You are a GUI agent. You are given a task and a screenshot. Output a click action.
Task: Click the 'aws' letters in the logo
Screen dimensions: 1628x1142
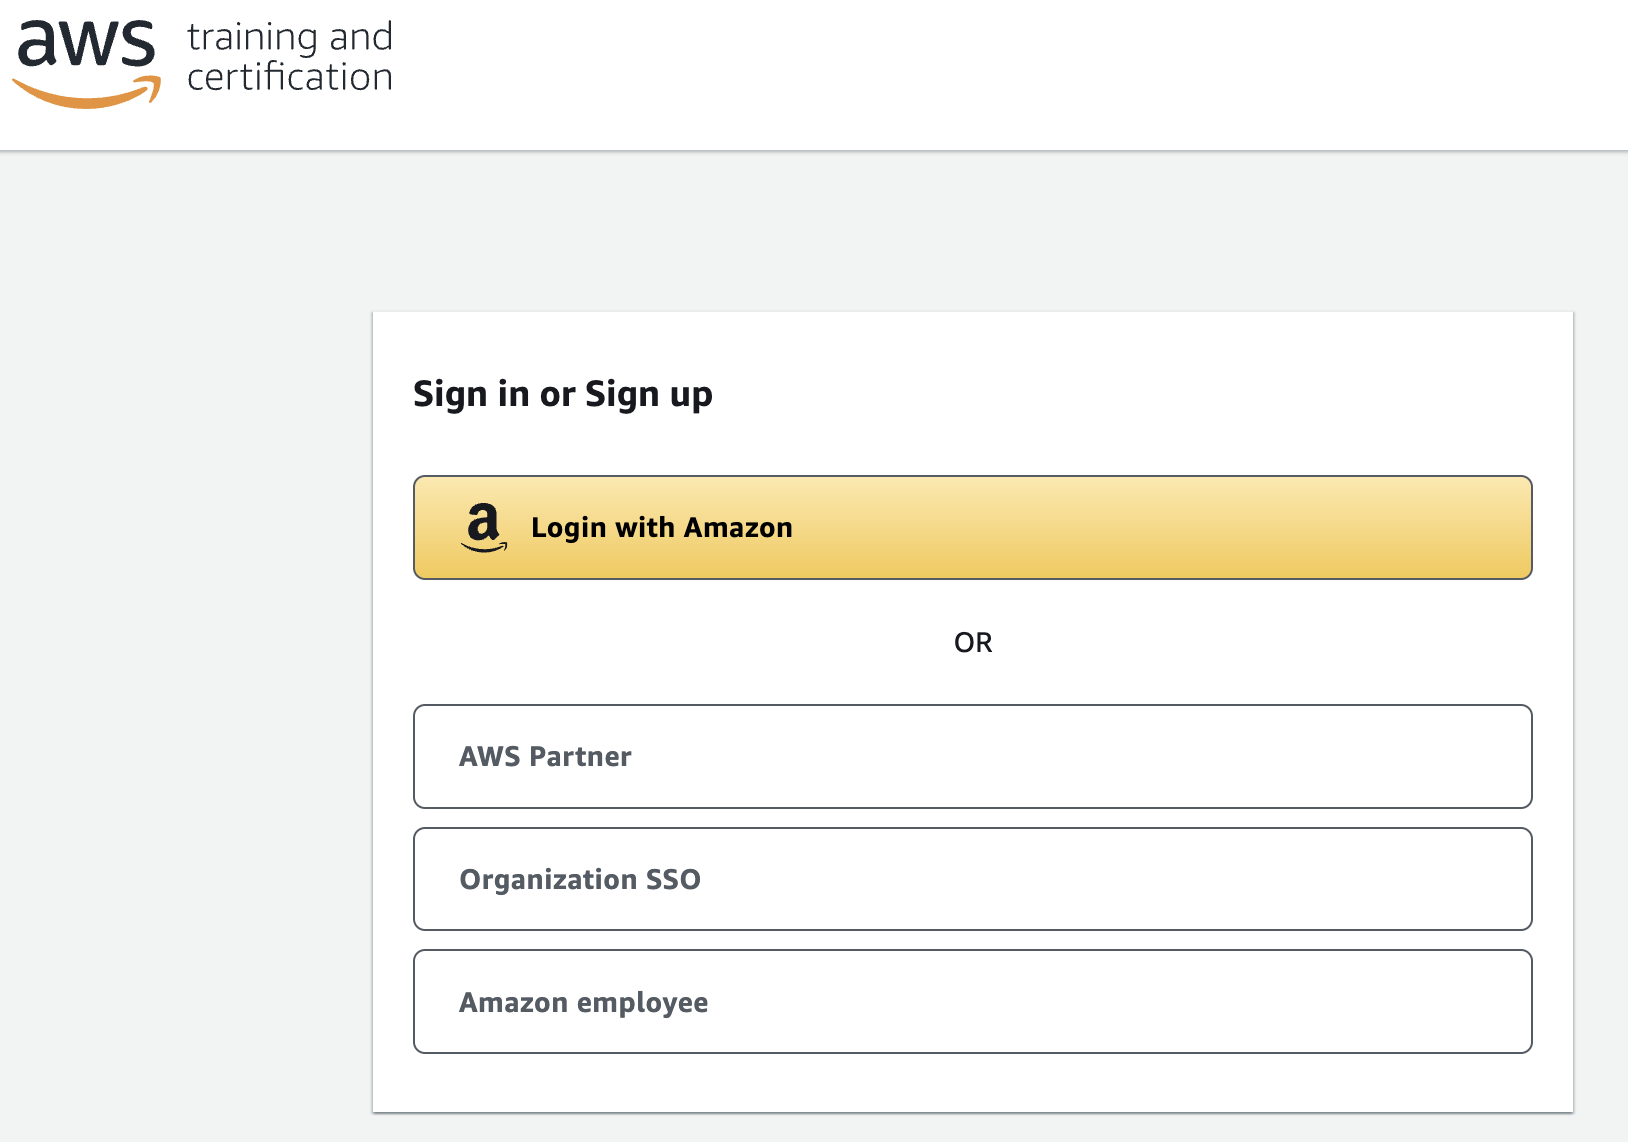coord(87,44)
